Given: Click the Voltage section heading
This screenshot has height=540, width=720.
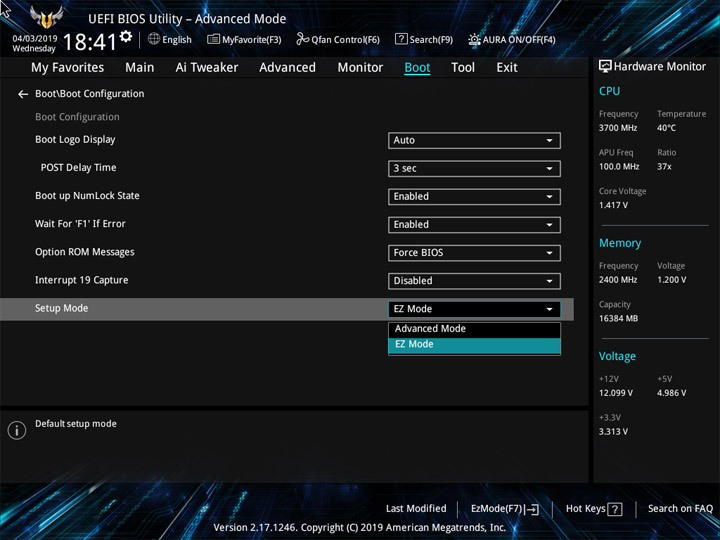Looking at the screenshot, I should click(618, 356).
